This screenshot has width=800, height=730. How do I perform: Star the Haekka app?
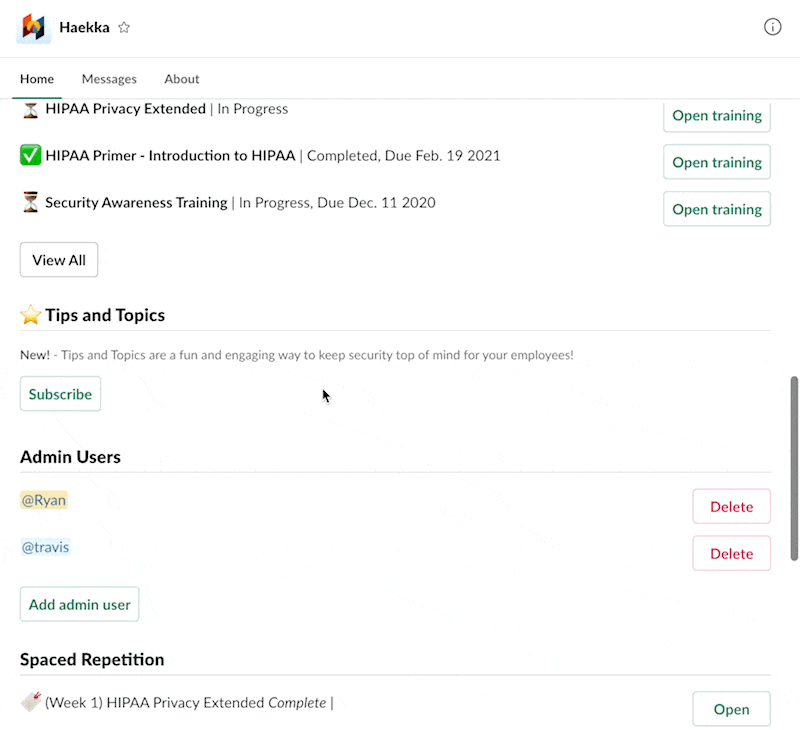(x=124, y=28)
